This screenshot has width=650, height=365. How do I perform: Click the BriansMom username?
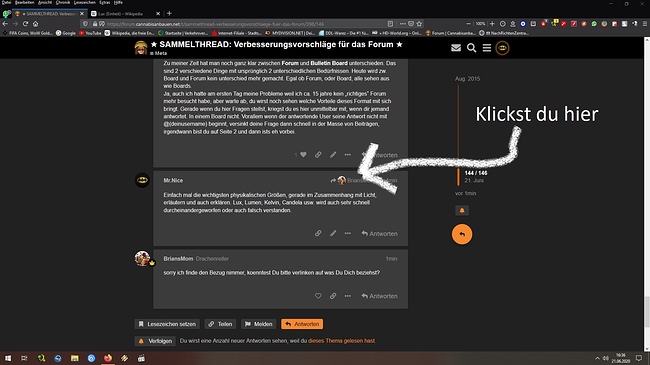point(178,258)
